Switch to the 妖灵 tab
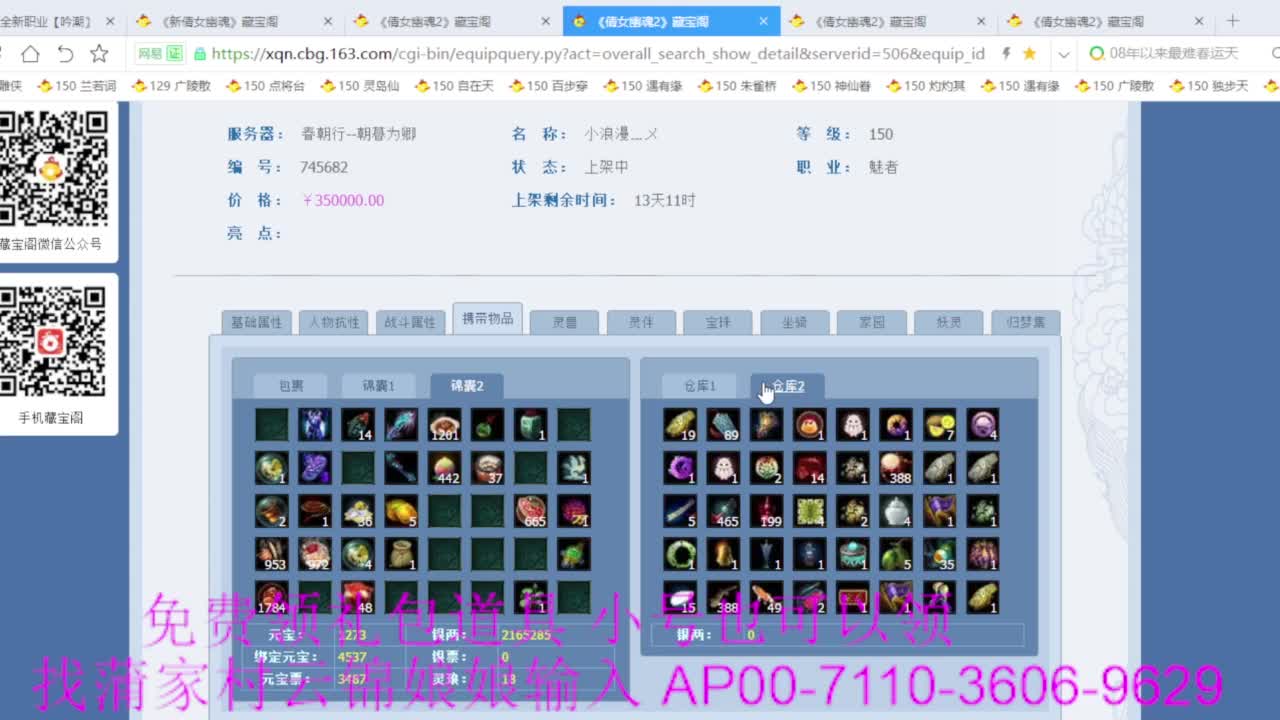This screenshot has height=720, width=1280. pyautogui.click(x=949, y=322)
